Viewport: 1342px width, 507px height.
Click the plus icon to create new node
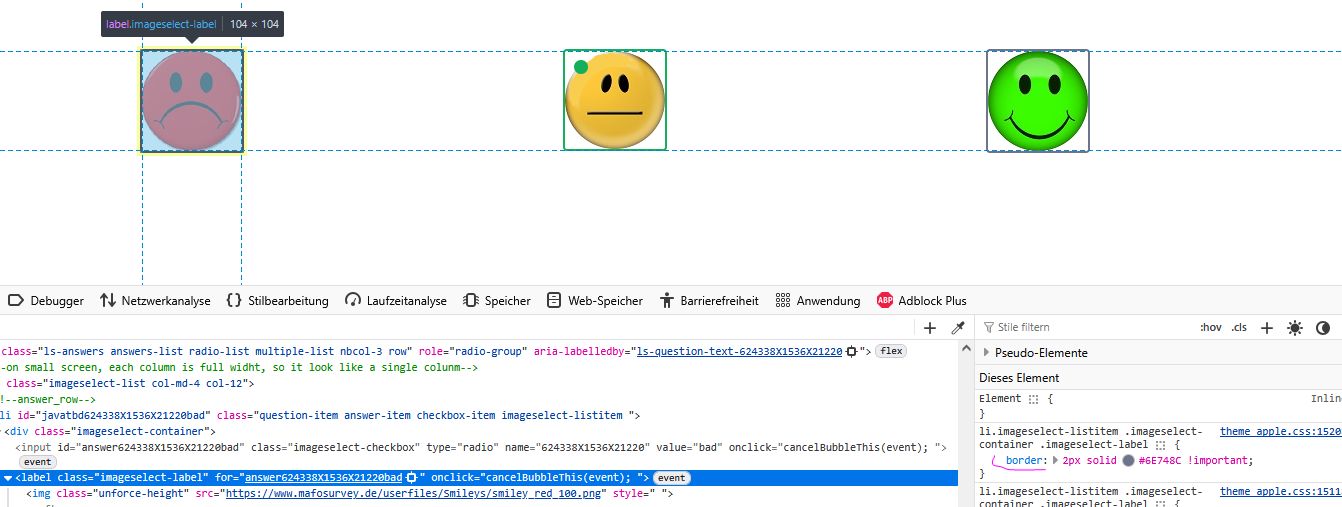click(x=930, y=328)
